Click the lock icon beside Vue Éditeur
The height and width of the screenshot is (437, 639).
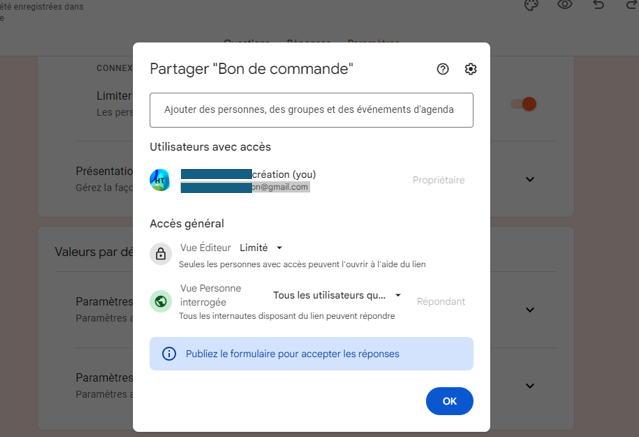(161, 253)
